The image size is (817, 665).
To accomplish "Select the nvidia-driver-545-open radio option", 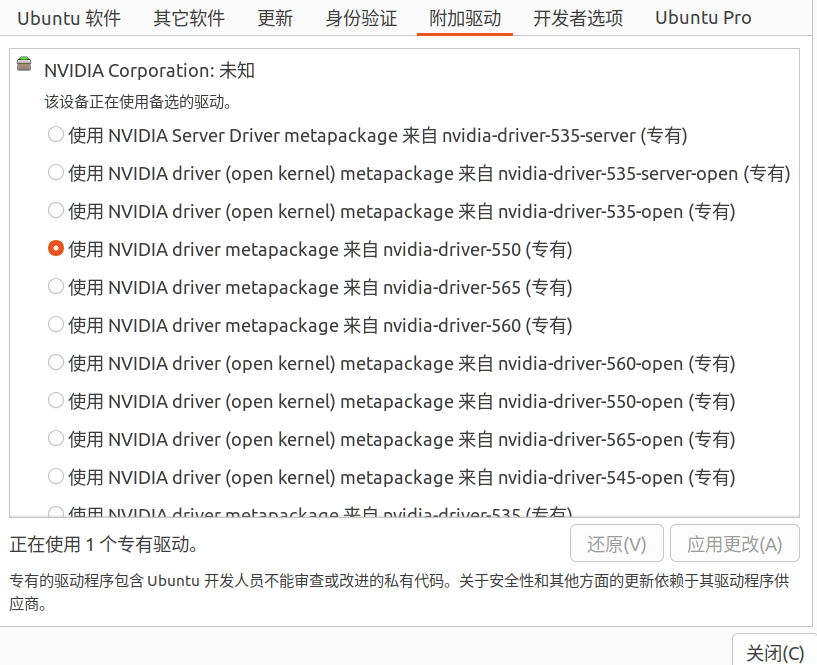I will (56, 477).
